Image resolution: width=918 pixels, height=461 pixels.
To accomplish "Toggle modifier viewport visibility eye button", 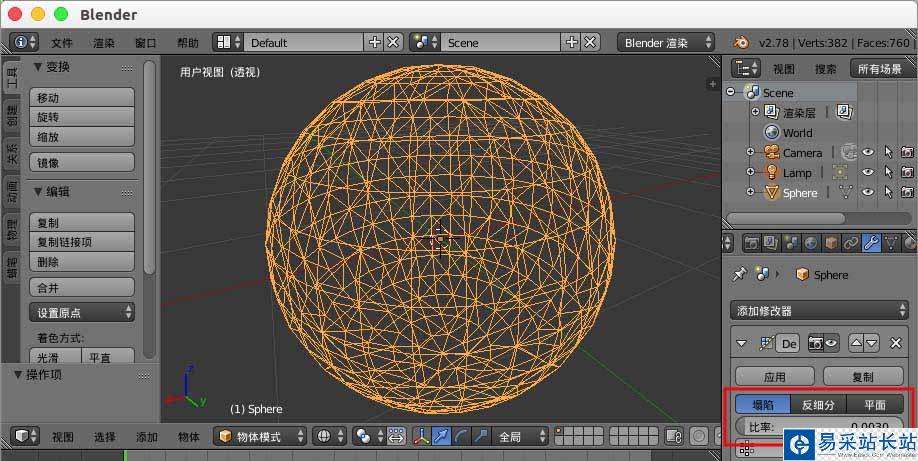I will (831, 343).
